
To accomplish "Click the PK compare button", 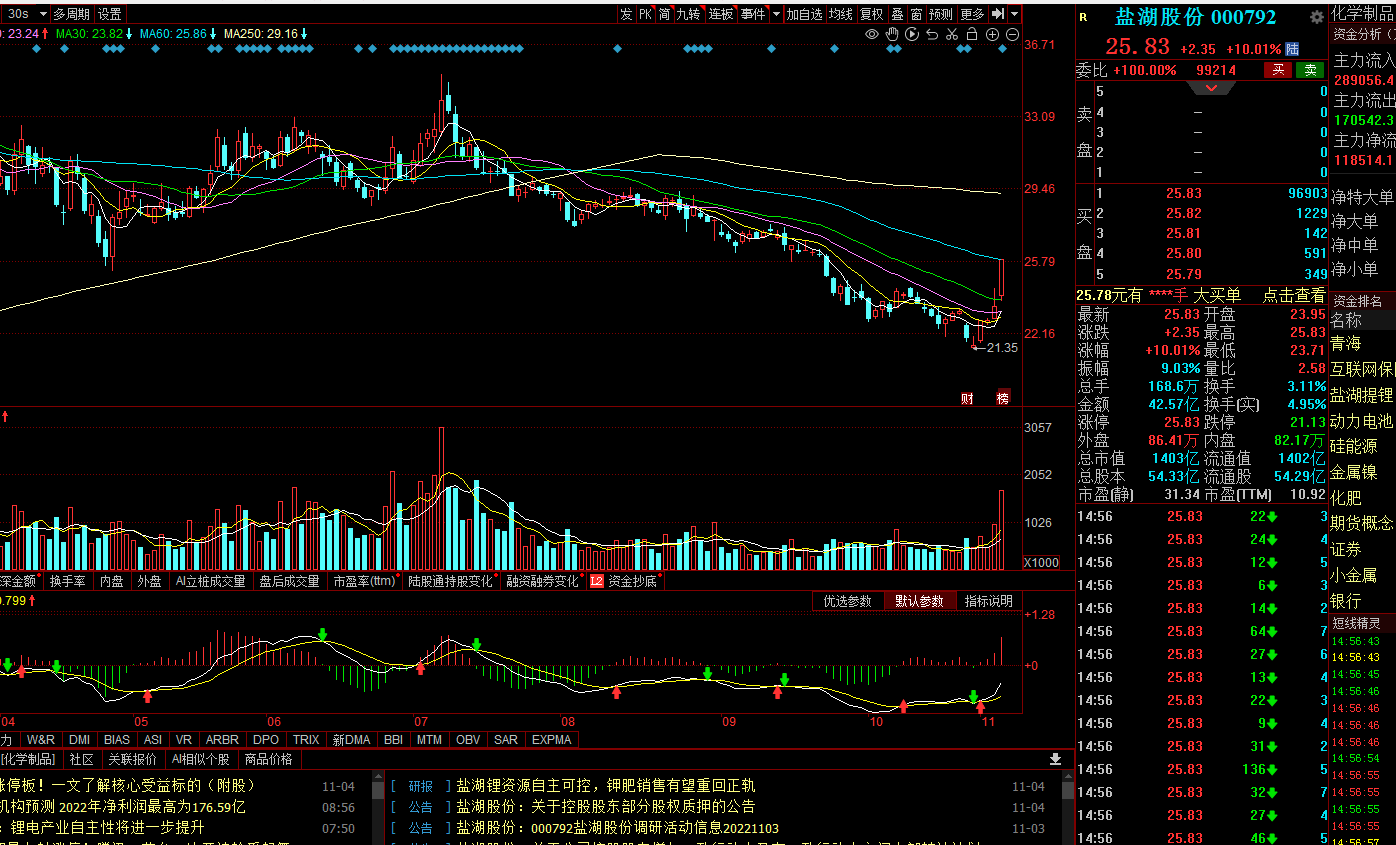I will (645, 14).
